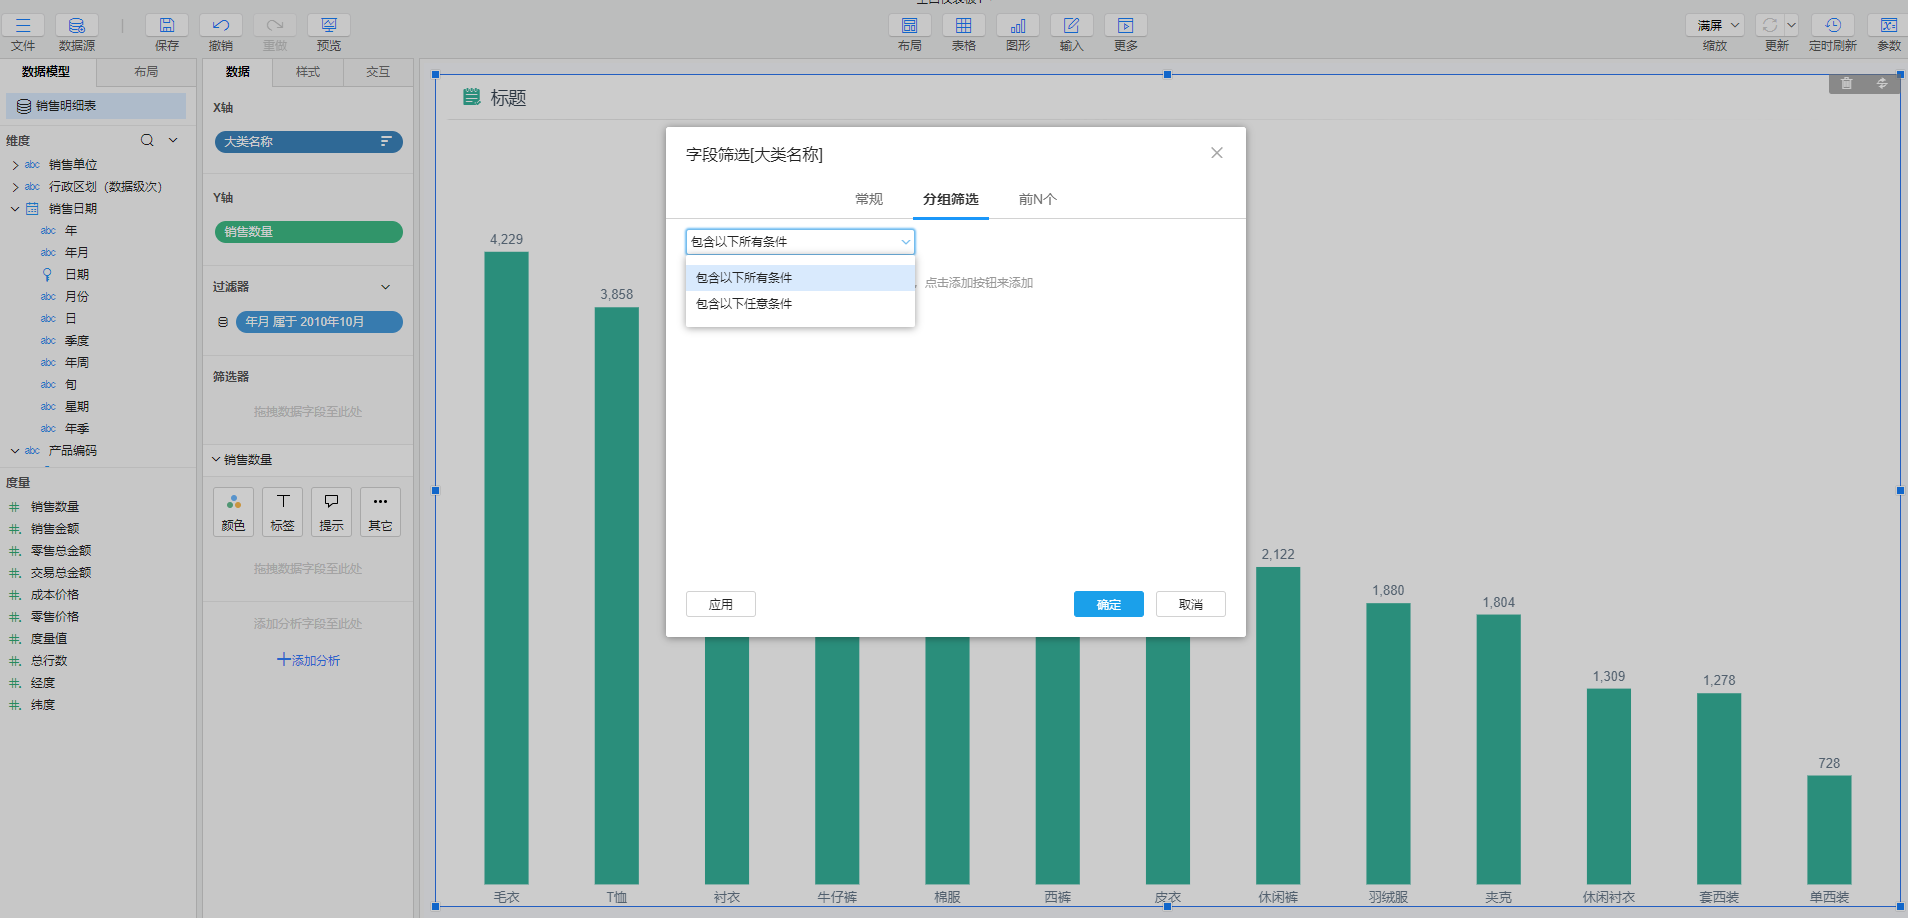Search dimensions with magnifier icon
Image resolution: width=1908 pixels, height=918 pixels.
pos(147,140)
